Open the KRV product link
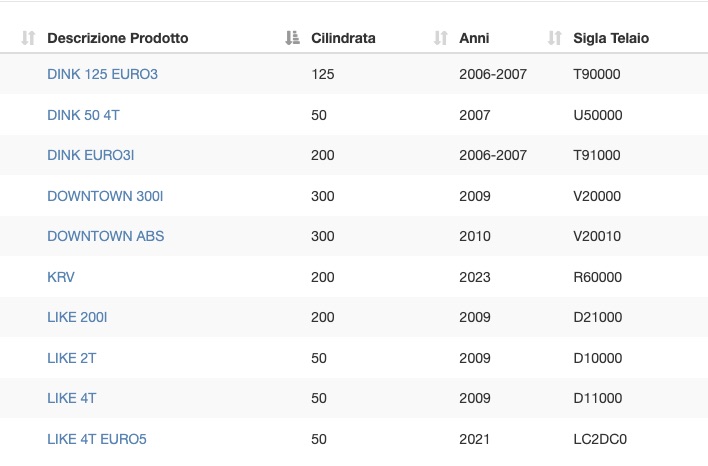708x466 pixels. [x=61, y=277]
